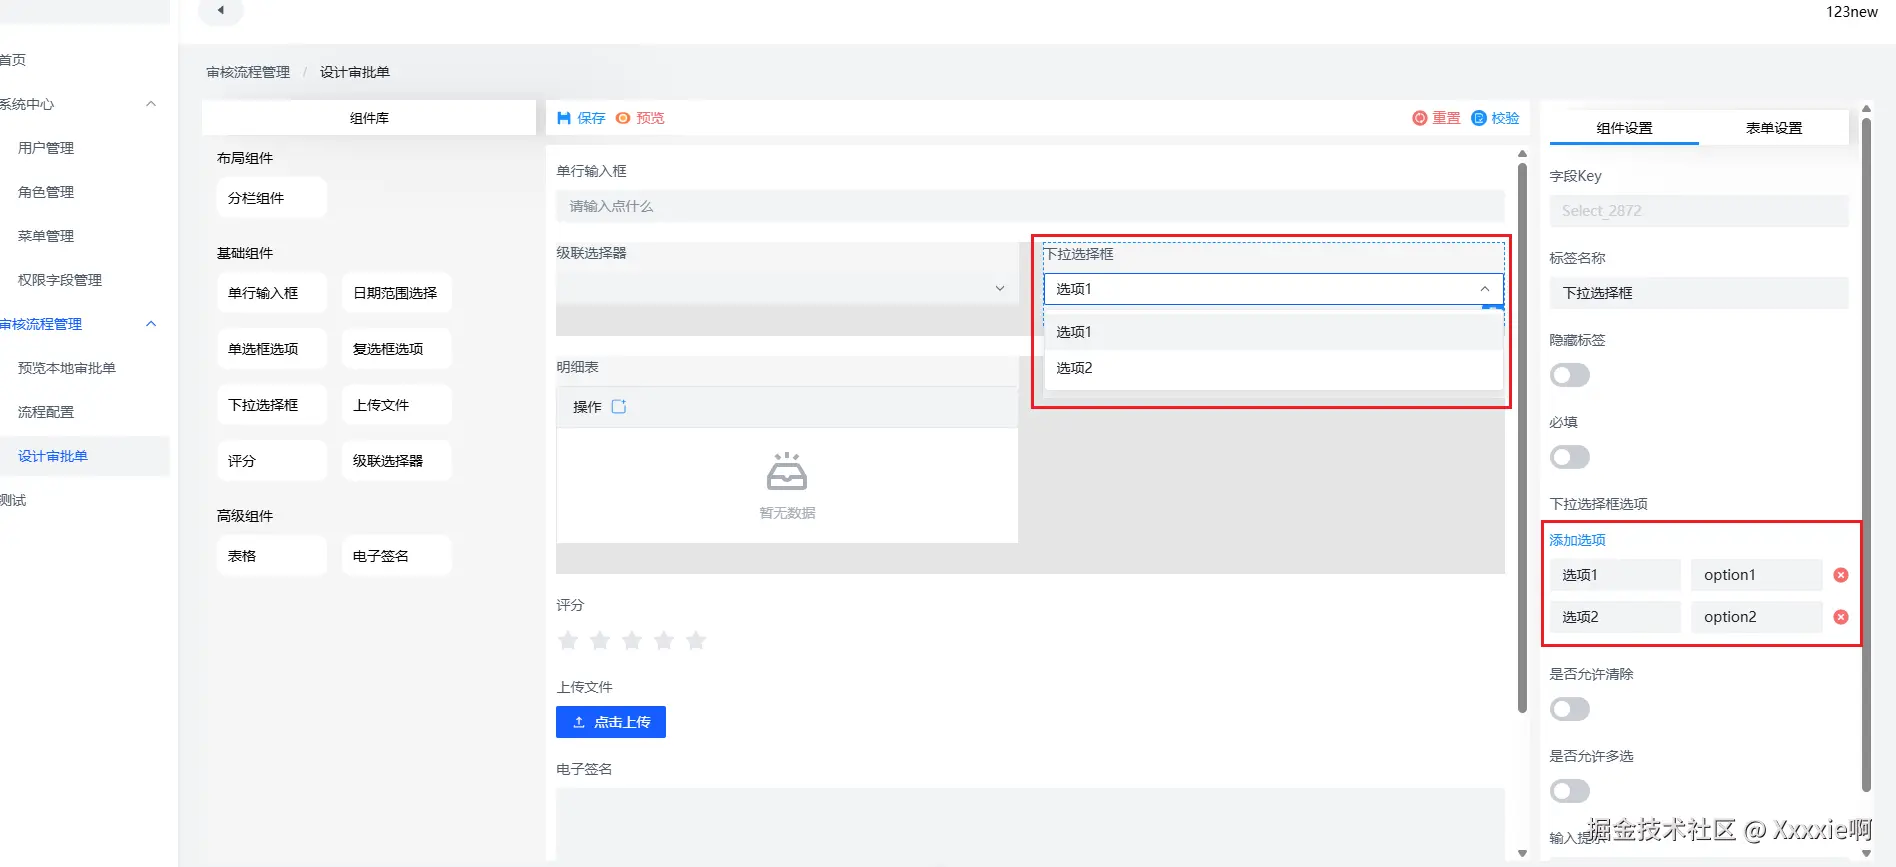Delete the option1 row with the red X
Screen dimensions: 1896x867
click(1841, 575)
